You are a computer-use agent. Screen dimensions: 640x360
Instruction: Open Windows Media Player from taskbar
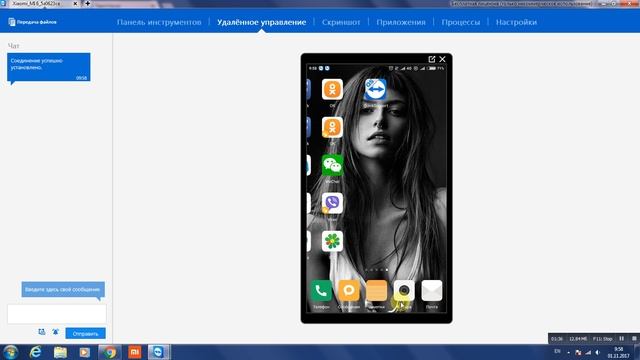click(84, 352)
